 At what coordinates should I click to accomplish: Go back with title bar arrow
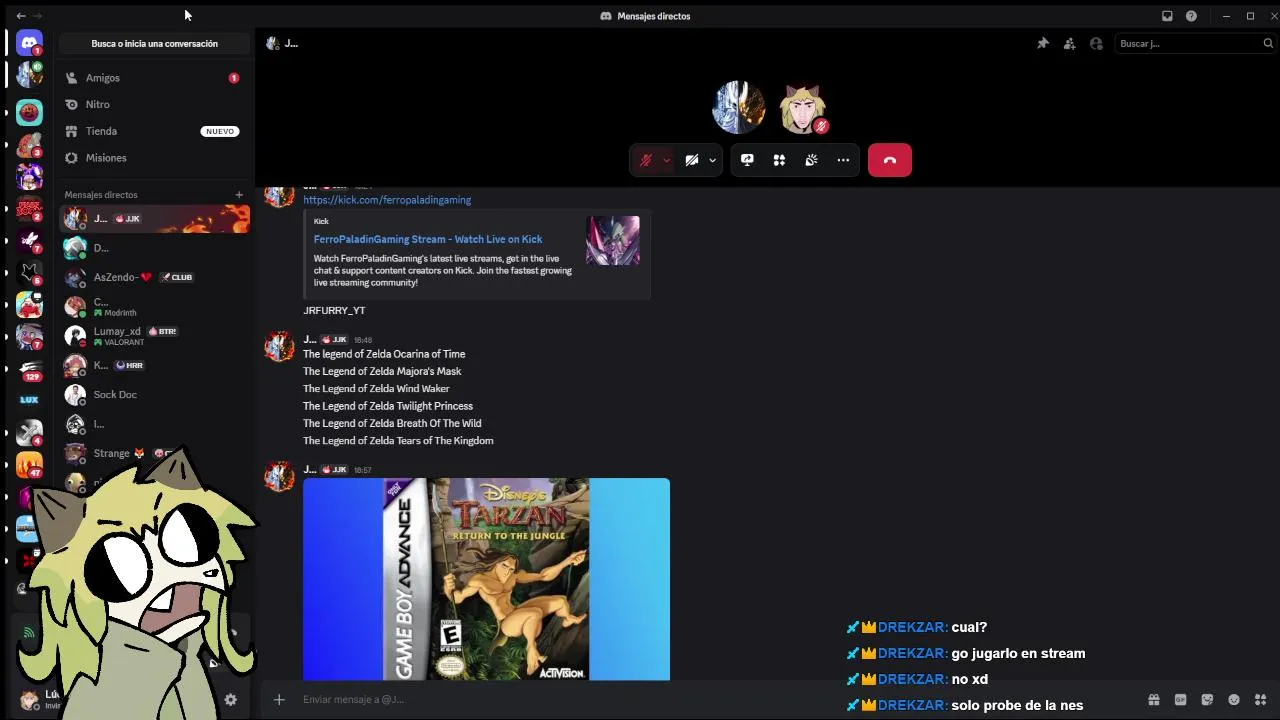pos(21,16)
